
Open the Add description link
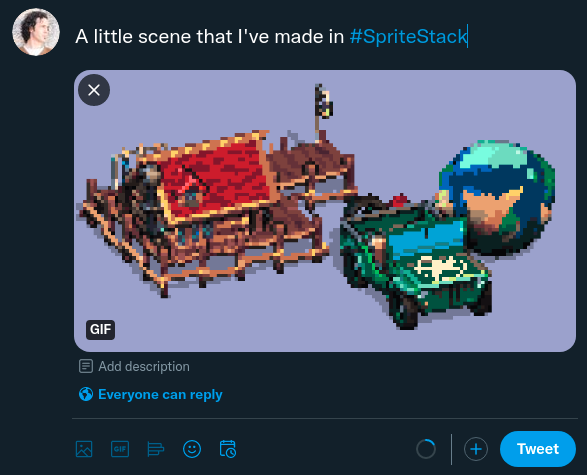click(144, 366)
